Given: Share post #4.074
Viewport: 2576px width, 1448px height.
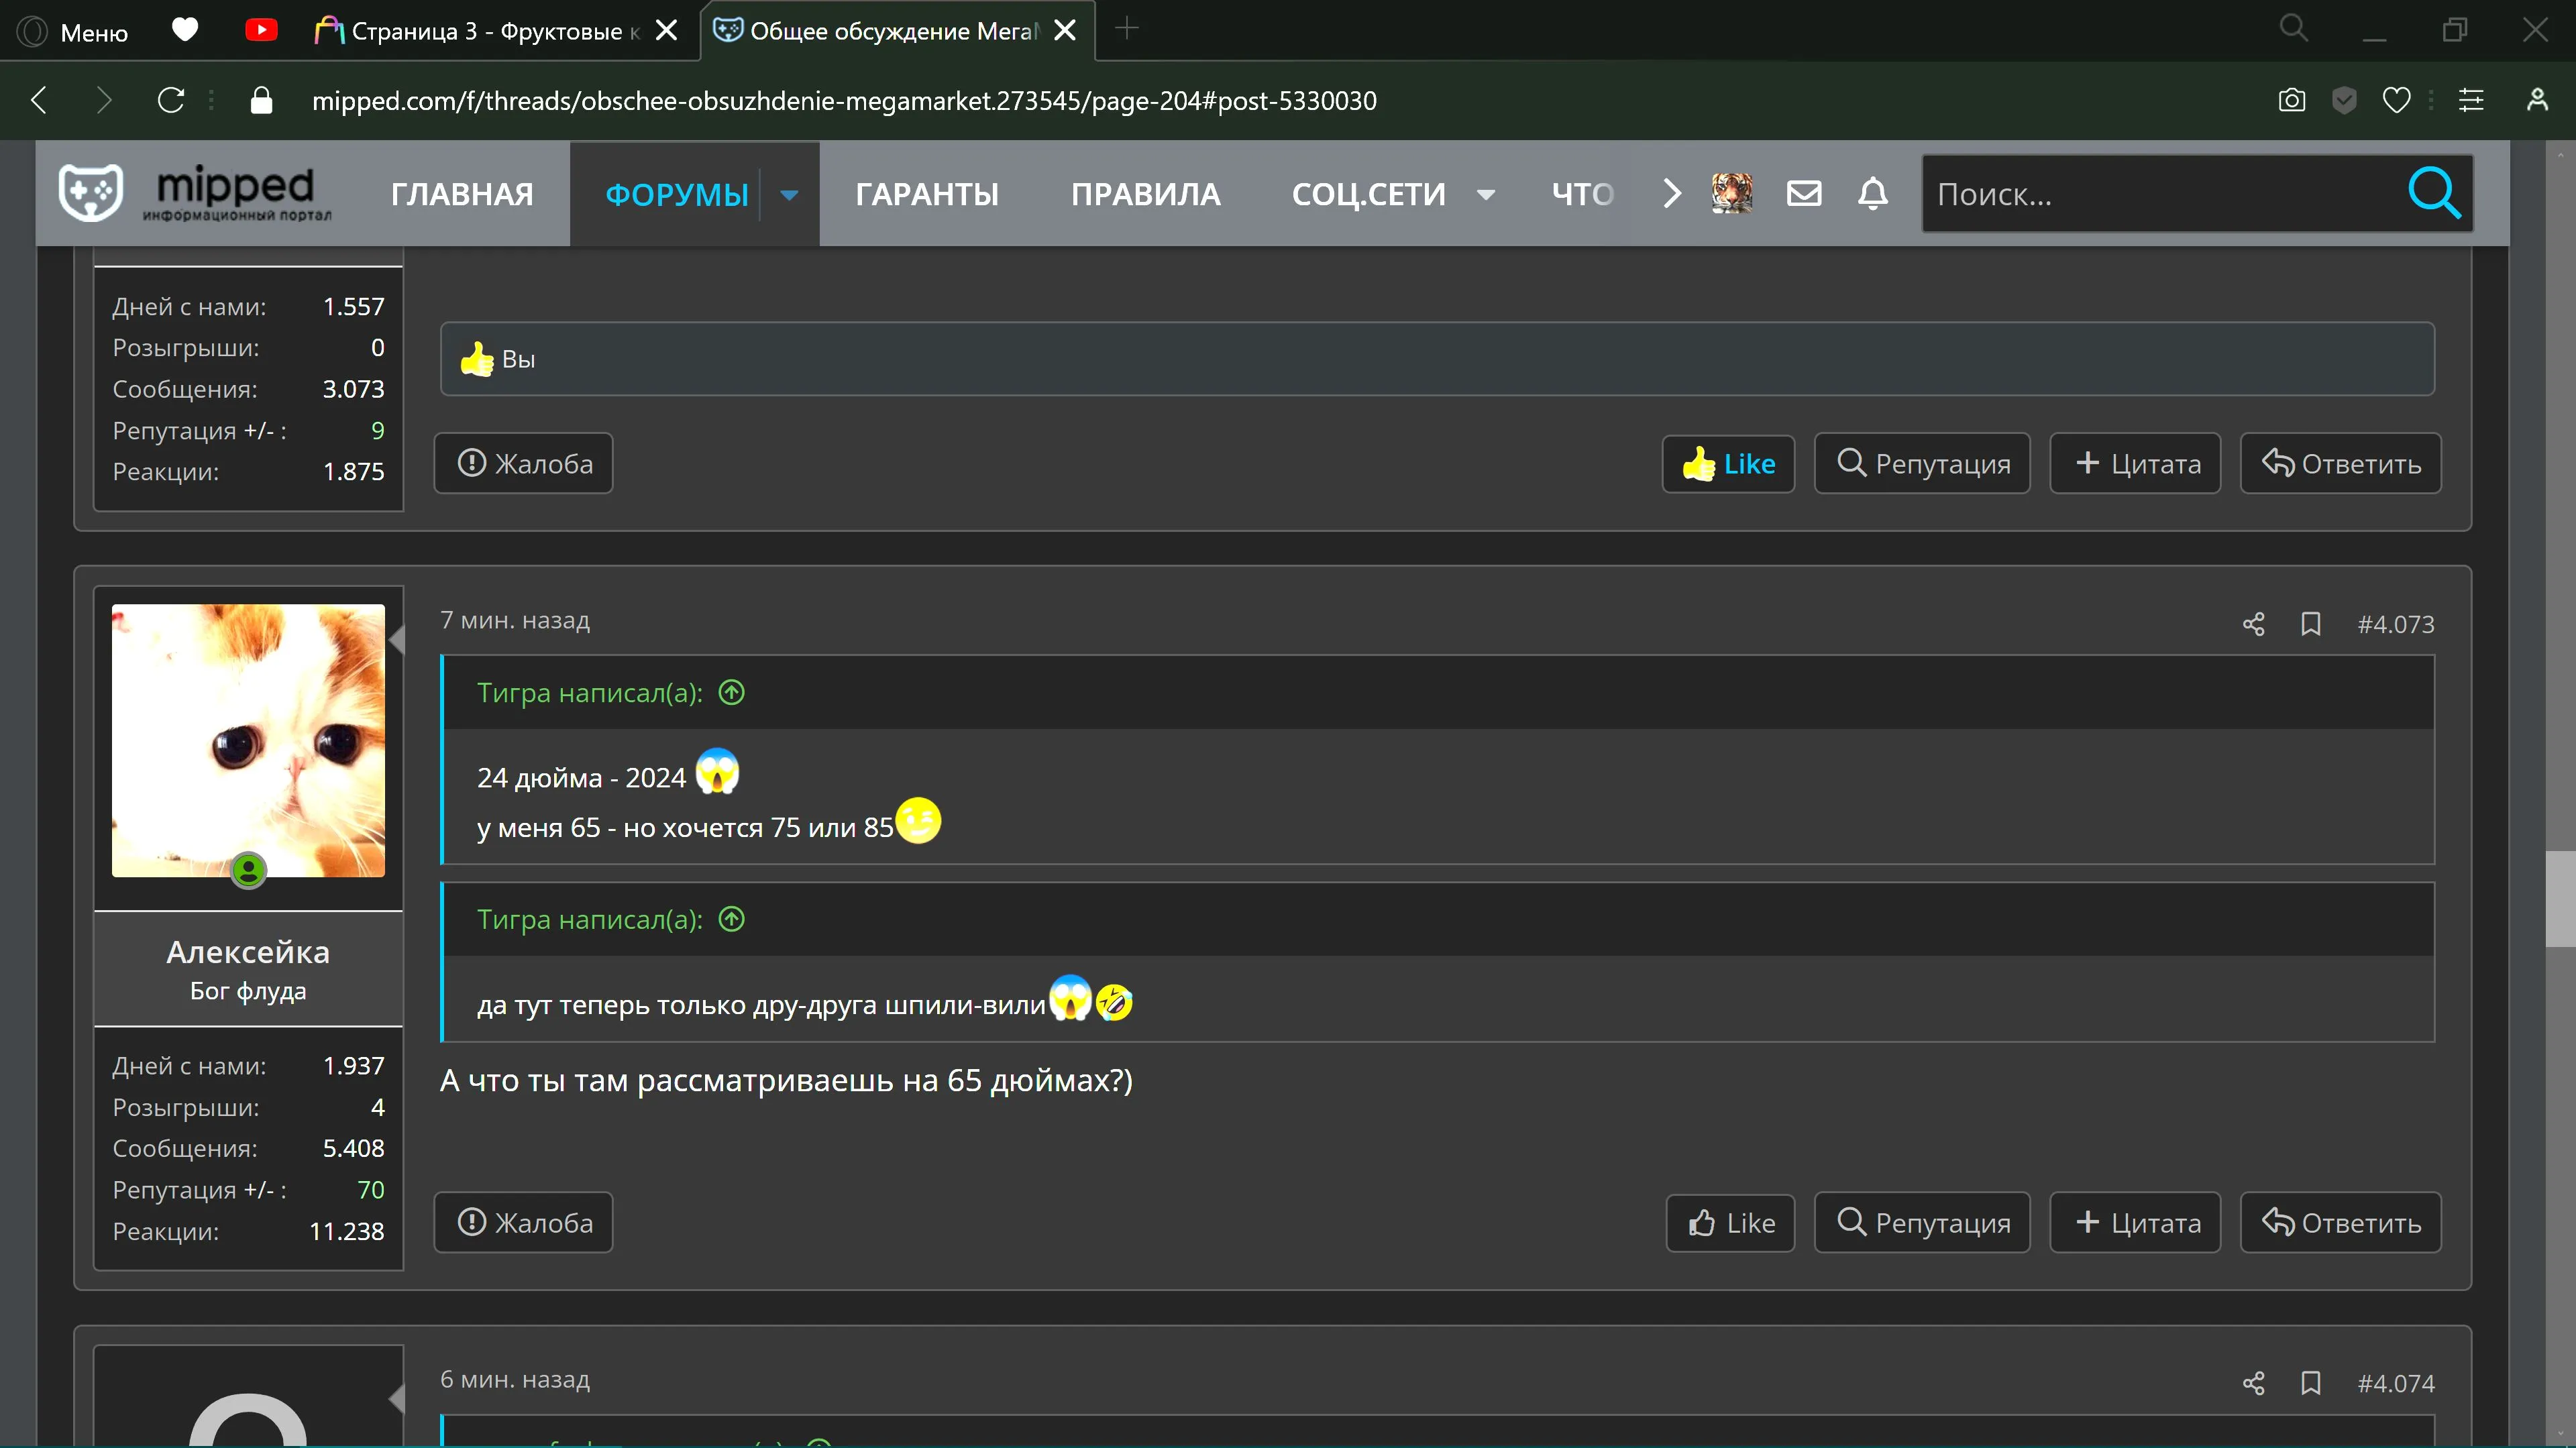Looking at the screenshot, I should click(x=2253, y=1383).
